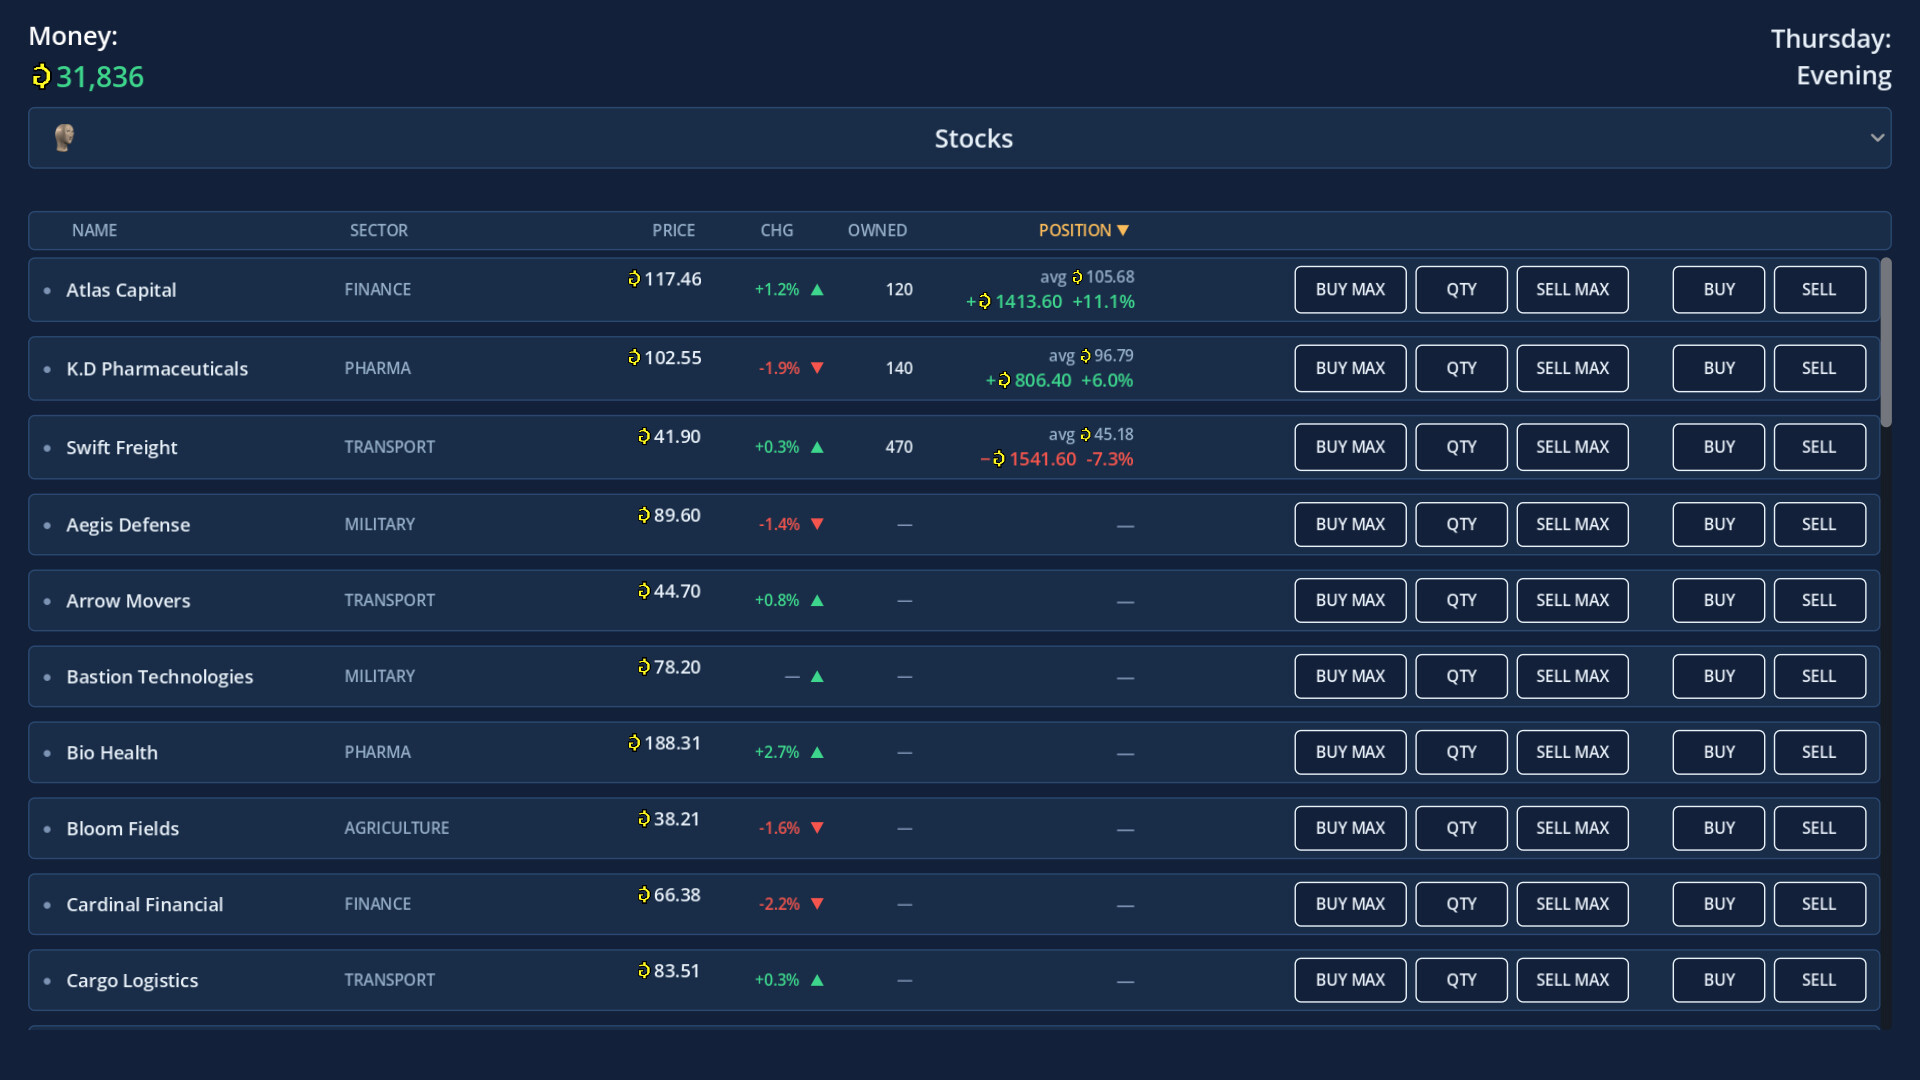Sort by the OWNED column header
The image size is (1920, 1080).
(x=877, y=230)
